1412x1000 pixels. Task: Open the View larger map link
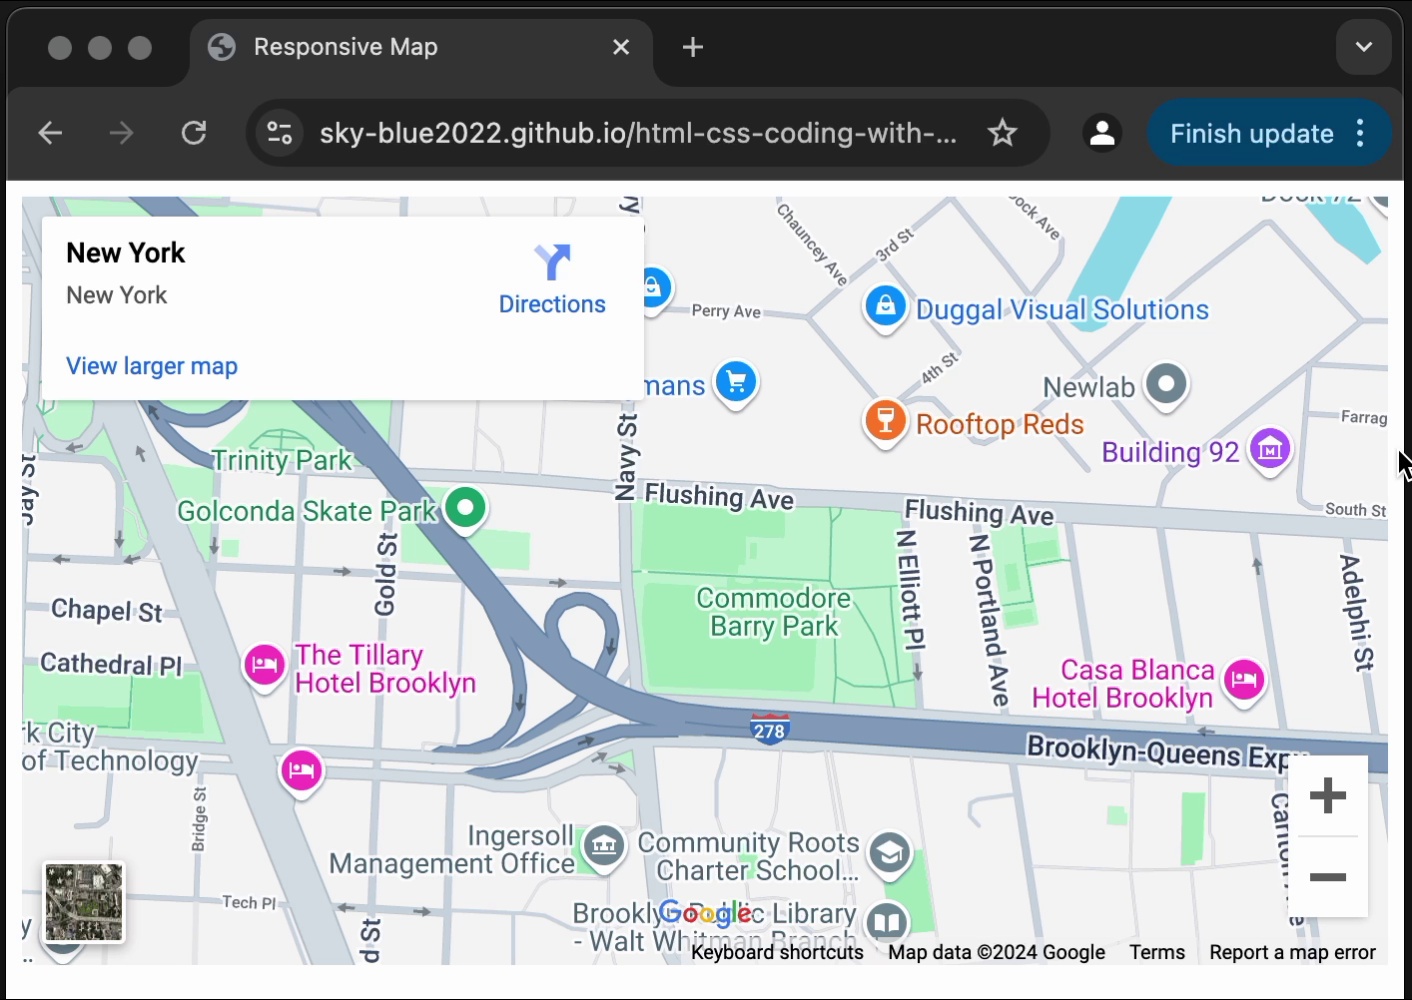click(152, 366)
